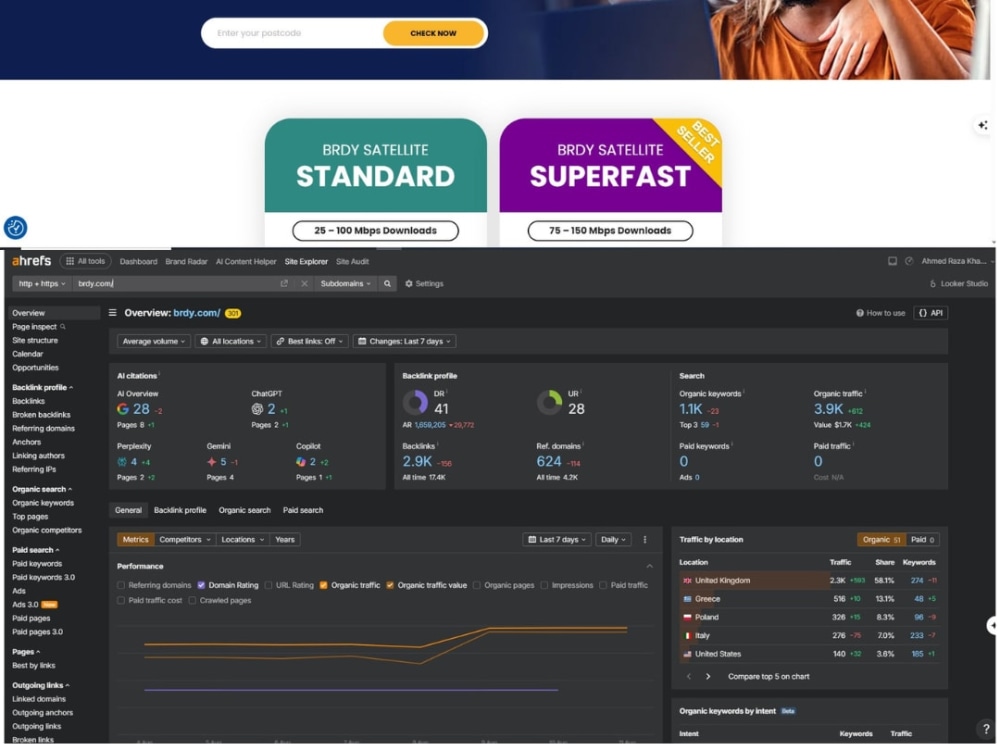Select the Paid traffic by location toggle

point(922,540)
